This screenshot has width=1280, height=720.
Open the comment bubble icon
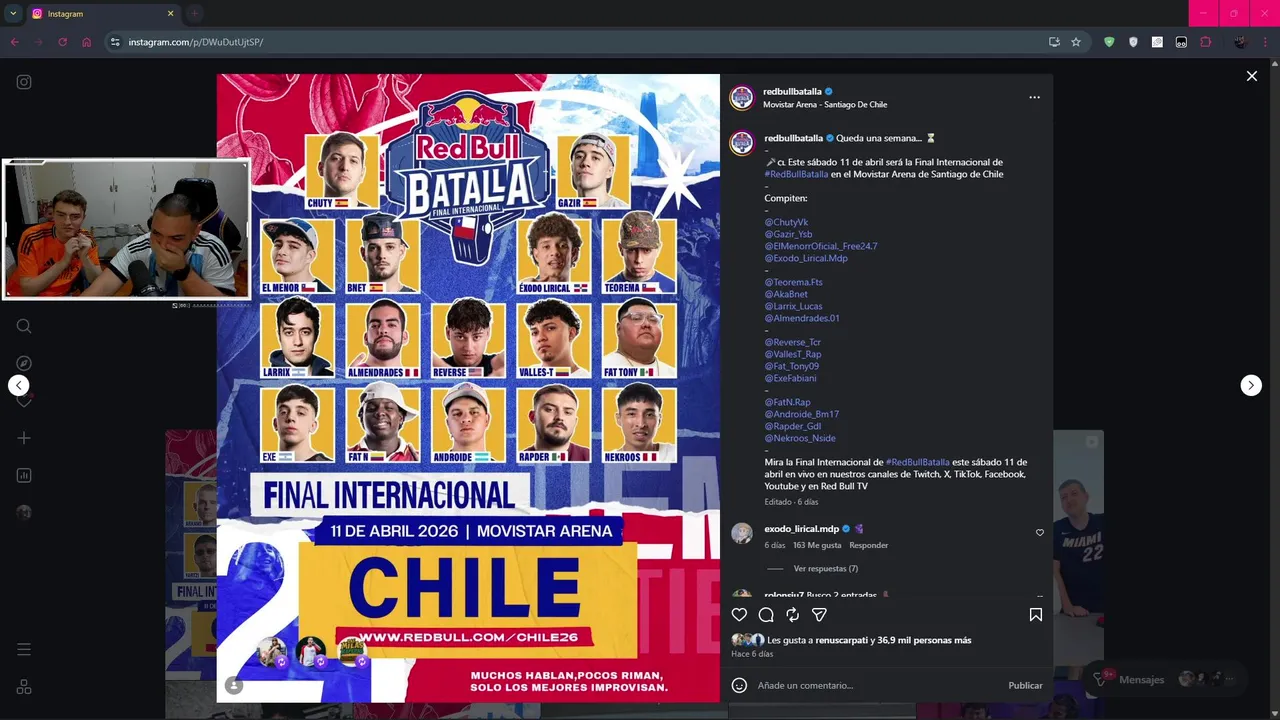[766, 615]
